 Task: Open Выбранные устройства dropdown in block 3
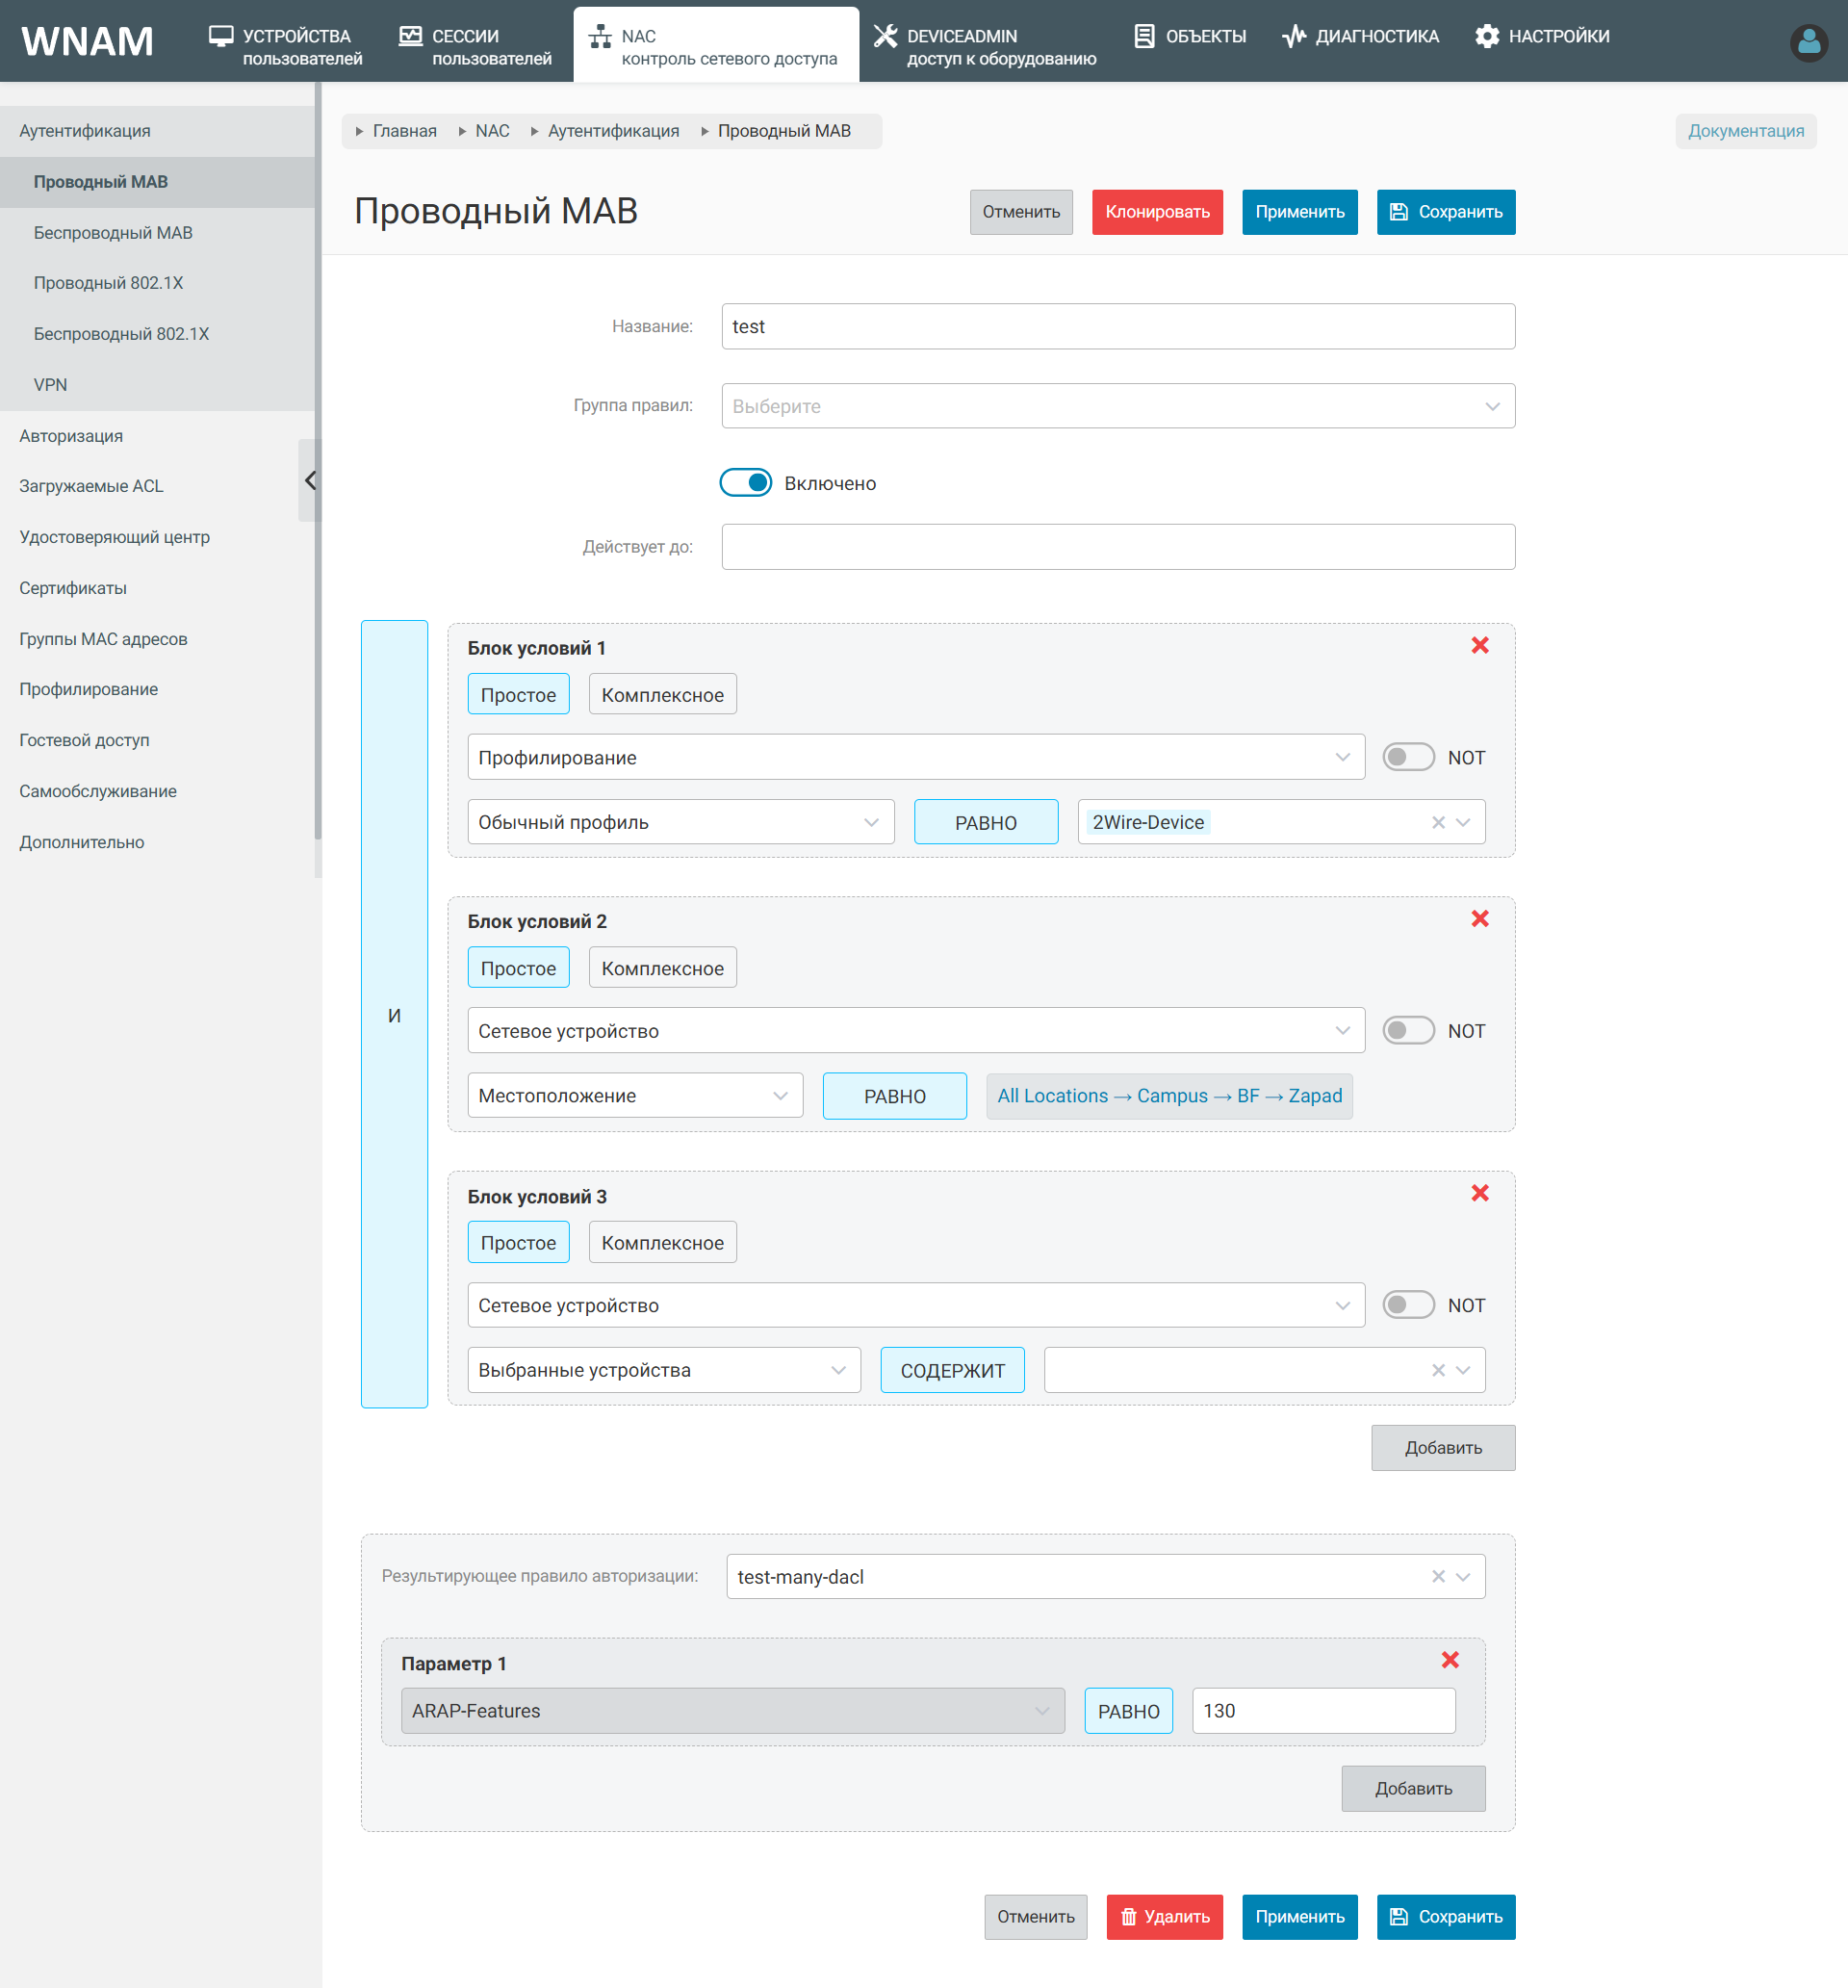(x=663, y=1369)
